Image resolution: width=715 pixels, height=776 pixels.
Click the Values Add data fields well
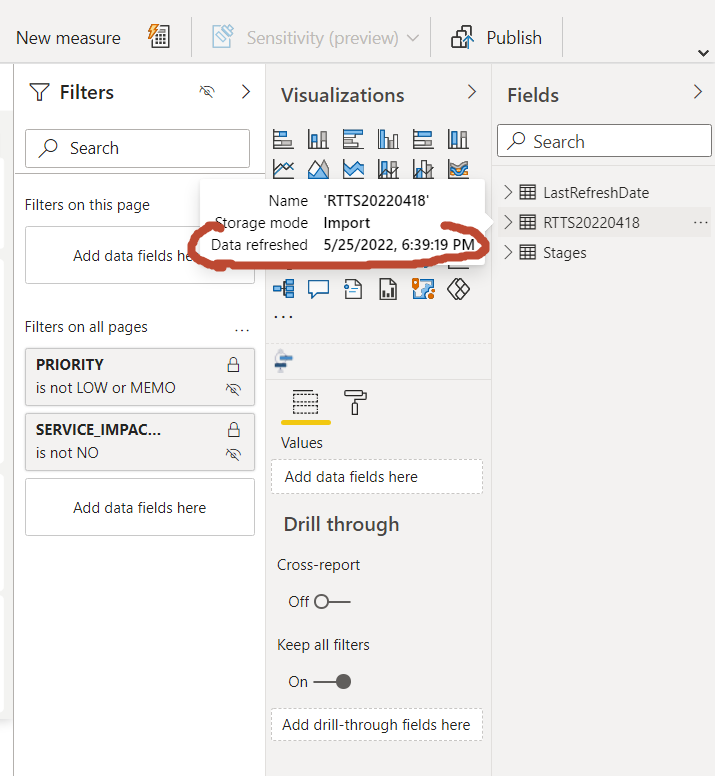pos(377,477)
